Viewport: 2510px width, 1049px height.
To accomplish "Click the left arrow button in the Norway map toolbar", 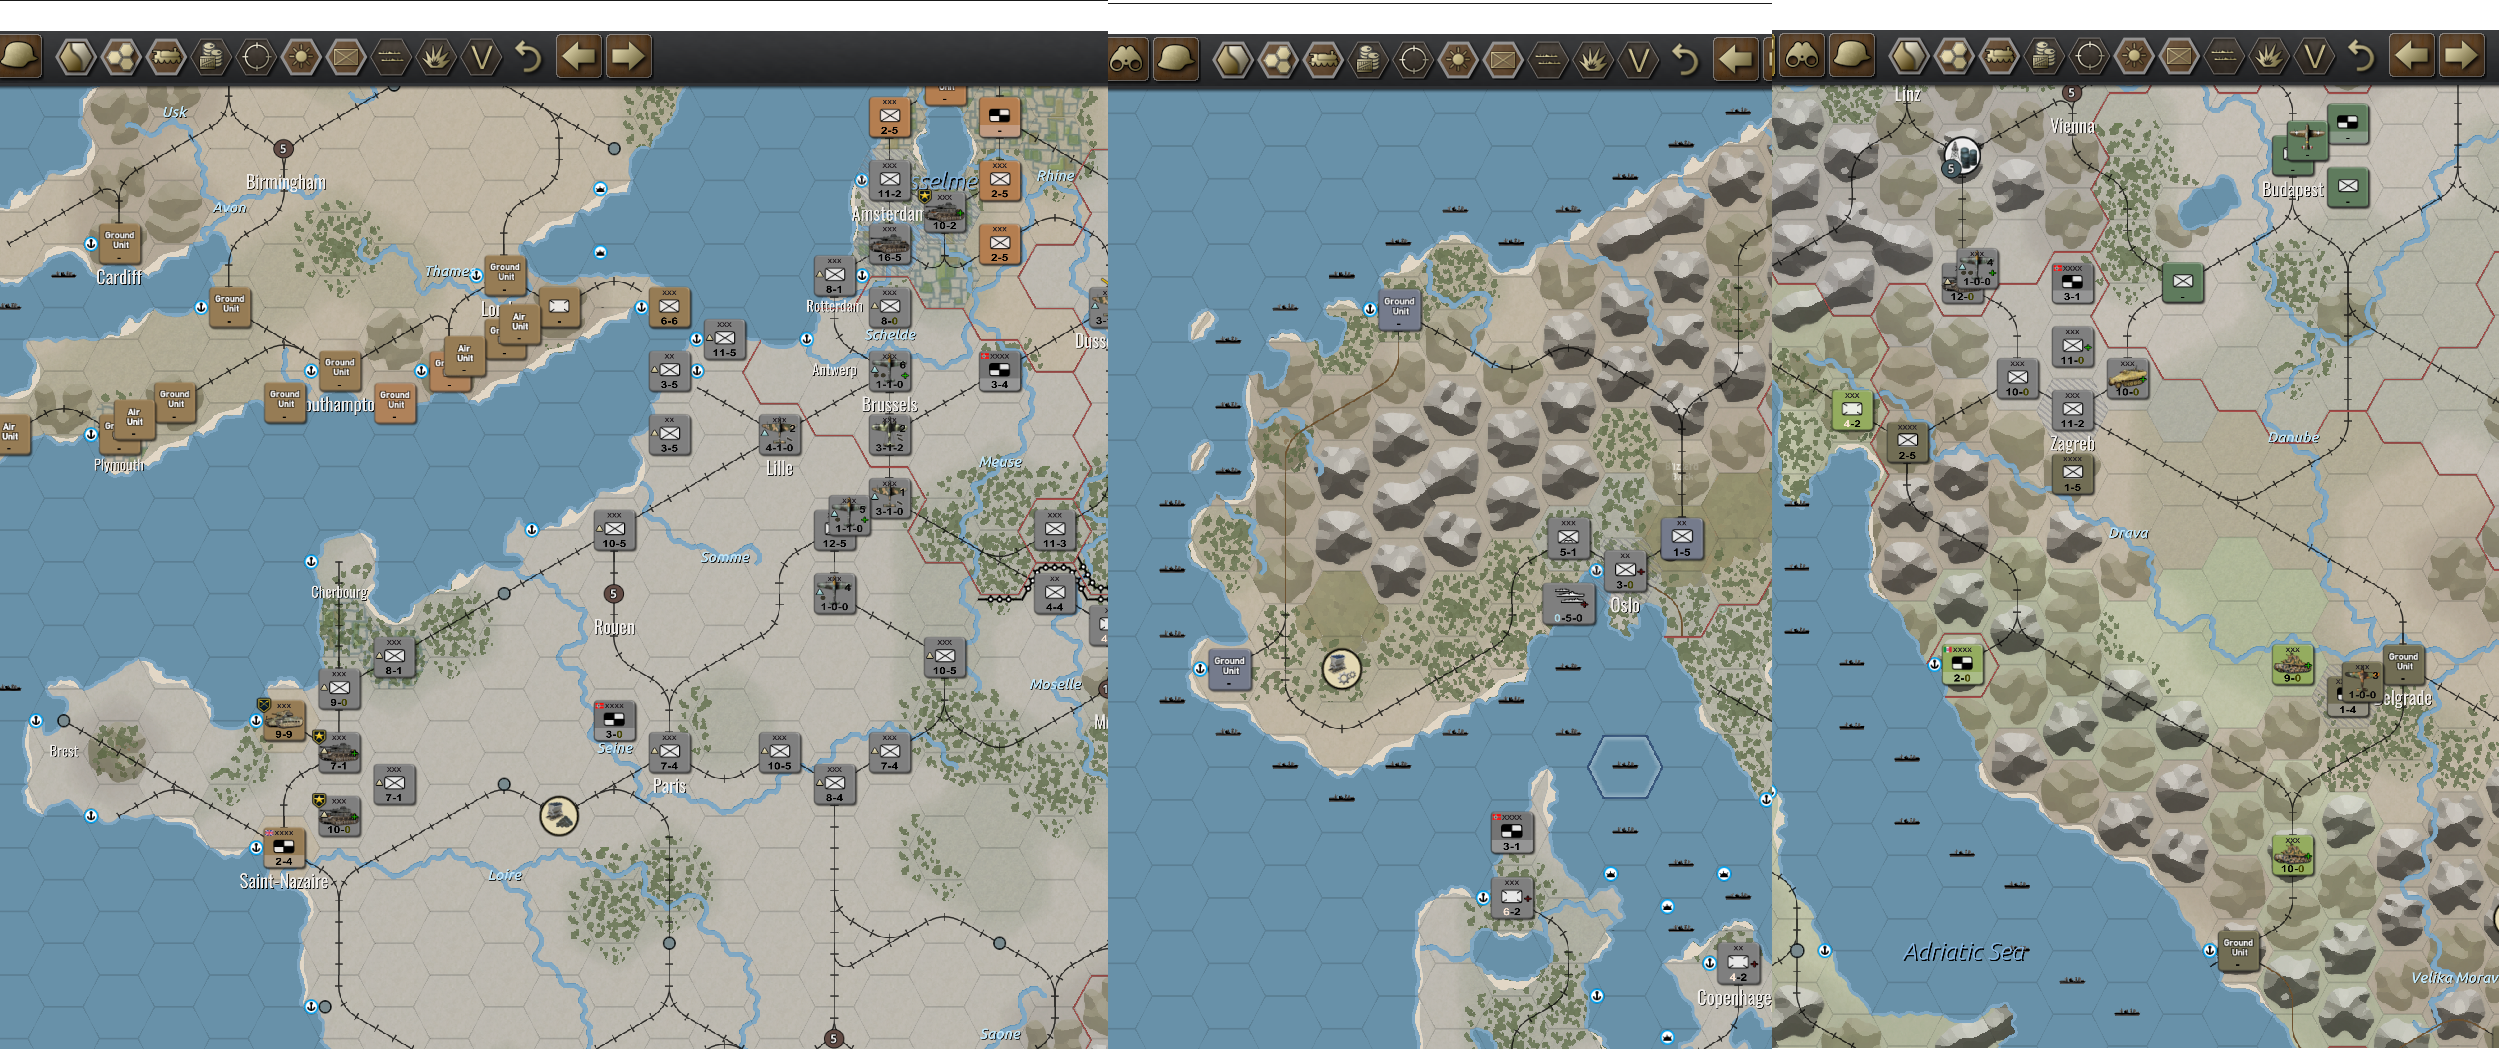I will (x=1737, y=60).
